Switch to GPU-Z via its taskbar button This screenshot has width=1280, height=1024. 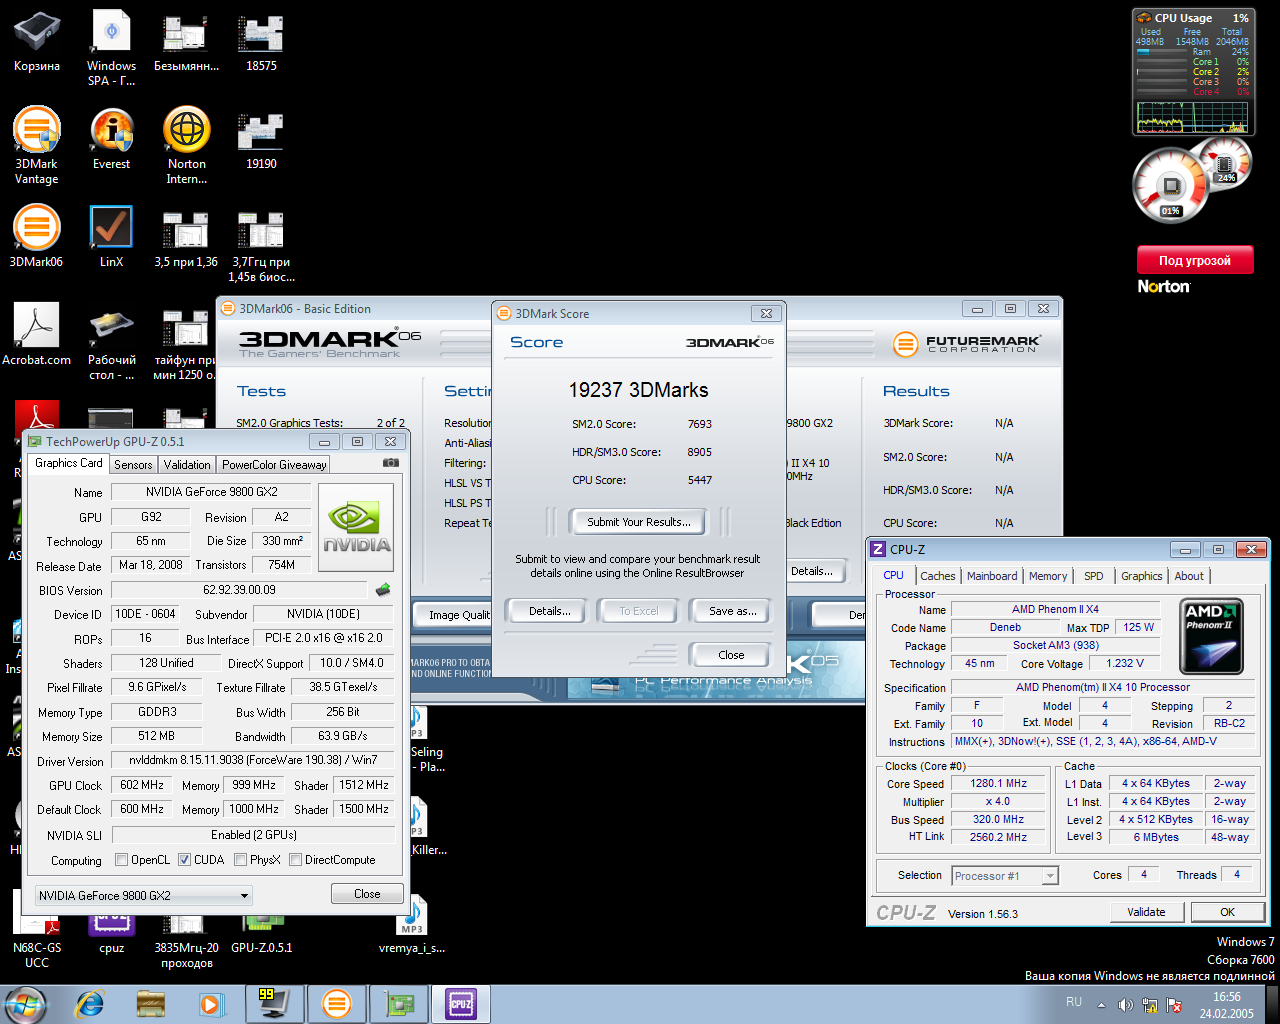[399, 1004]
